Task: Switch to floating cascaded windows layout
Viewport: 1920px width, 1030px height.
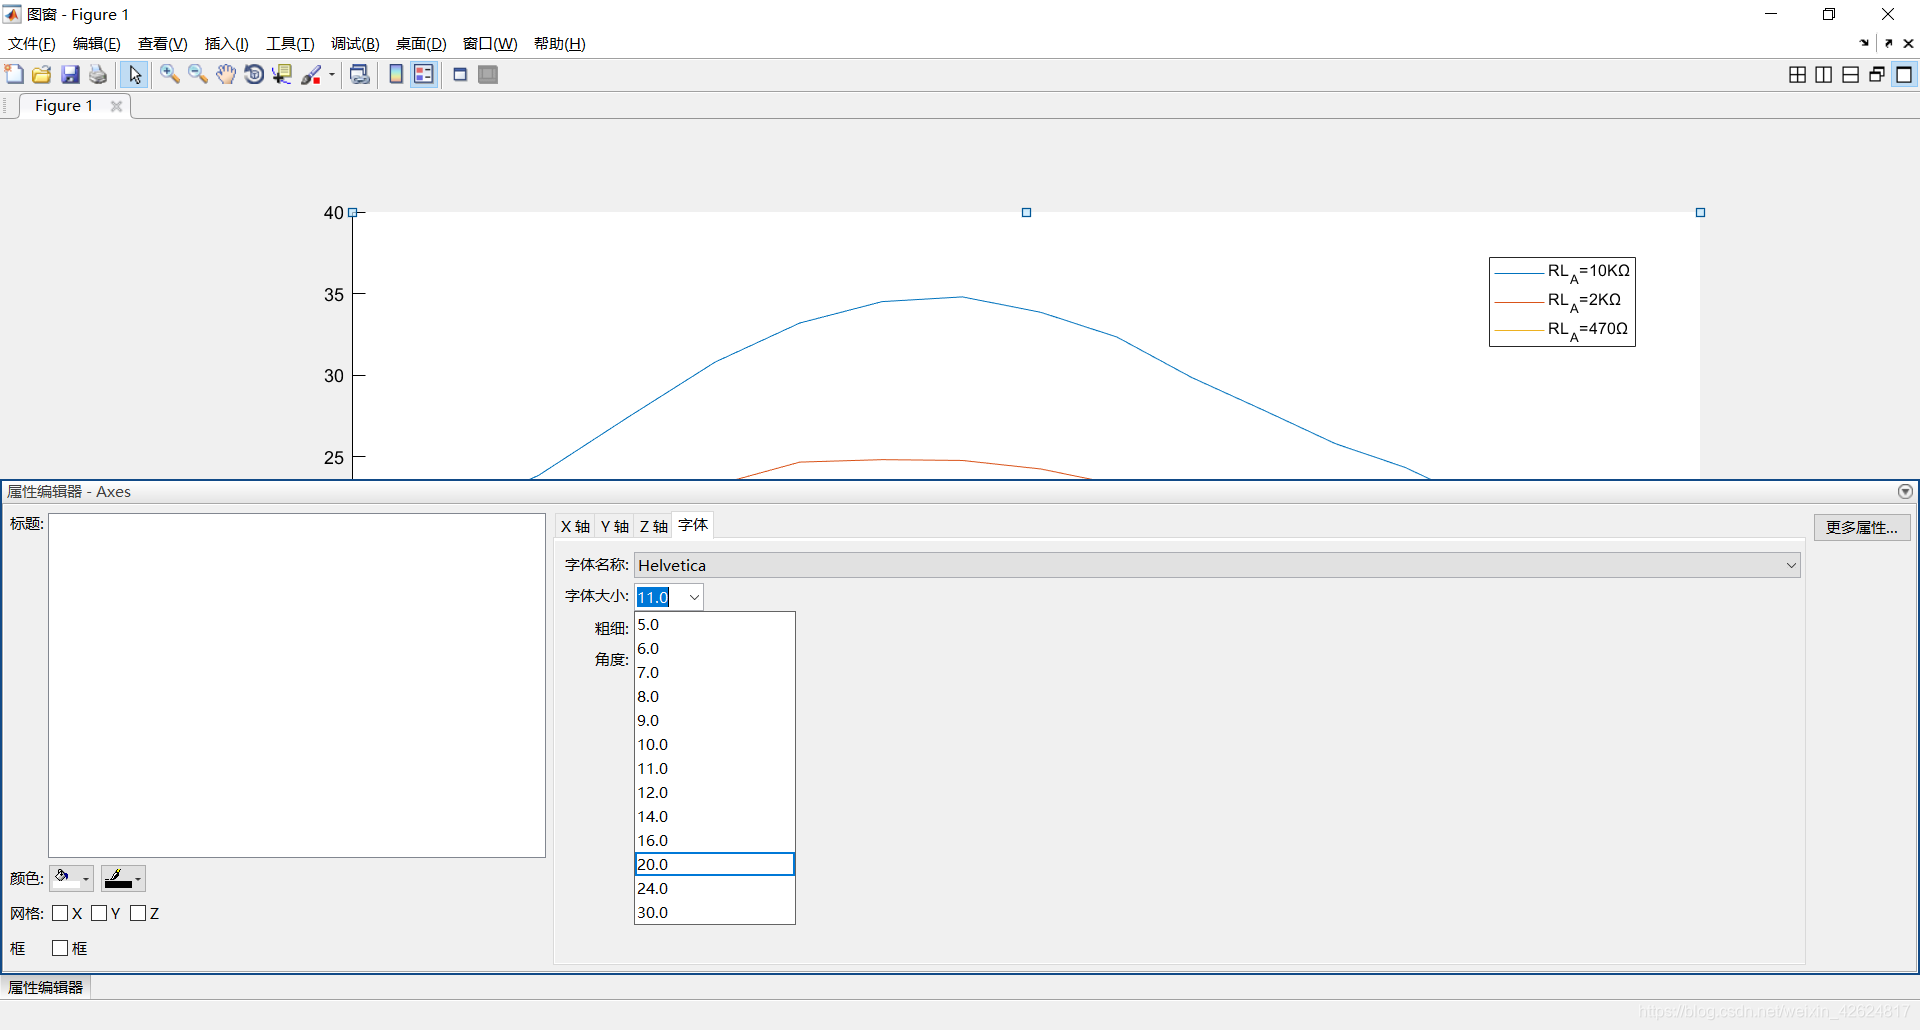Action: pyautogui.click(x=1877, y=74)
